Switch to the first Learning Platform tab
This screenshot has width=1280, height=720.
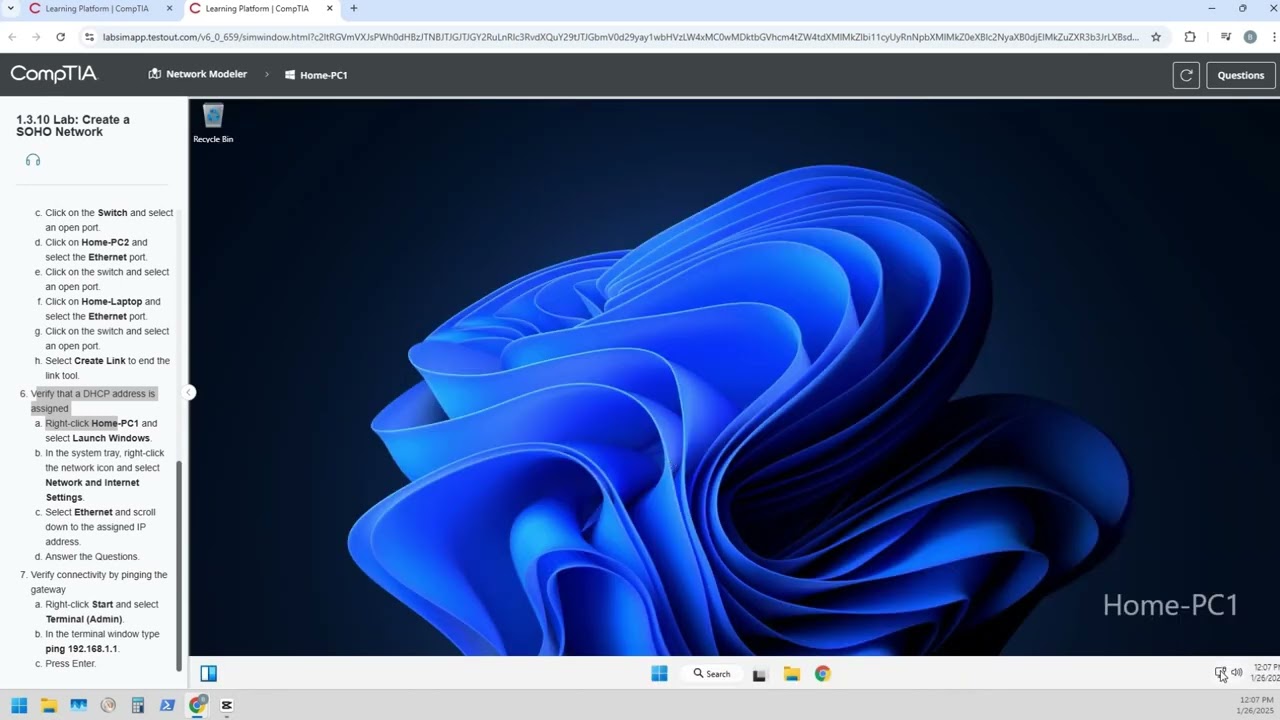(x=97, y=9)
